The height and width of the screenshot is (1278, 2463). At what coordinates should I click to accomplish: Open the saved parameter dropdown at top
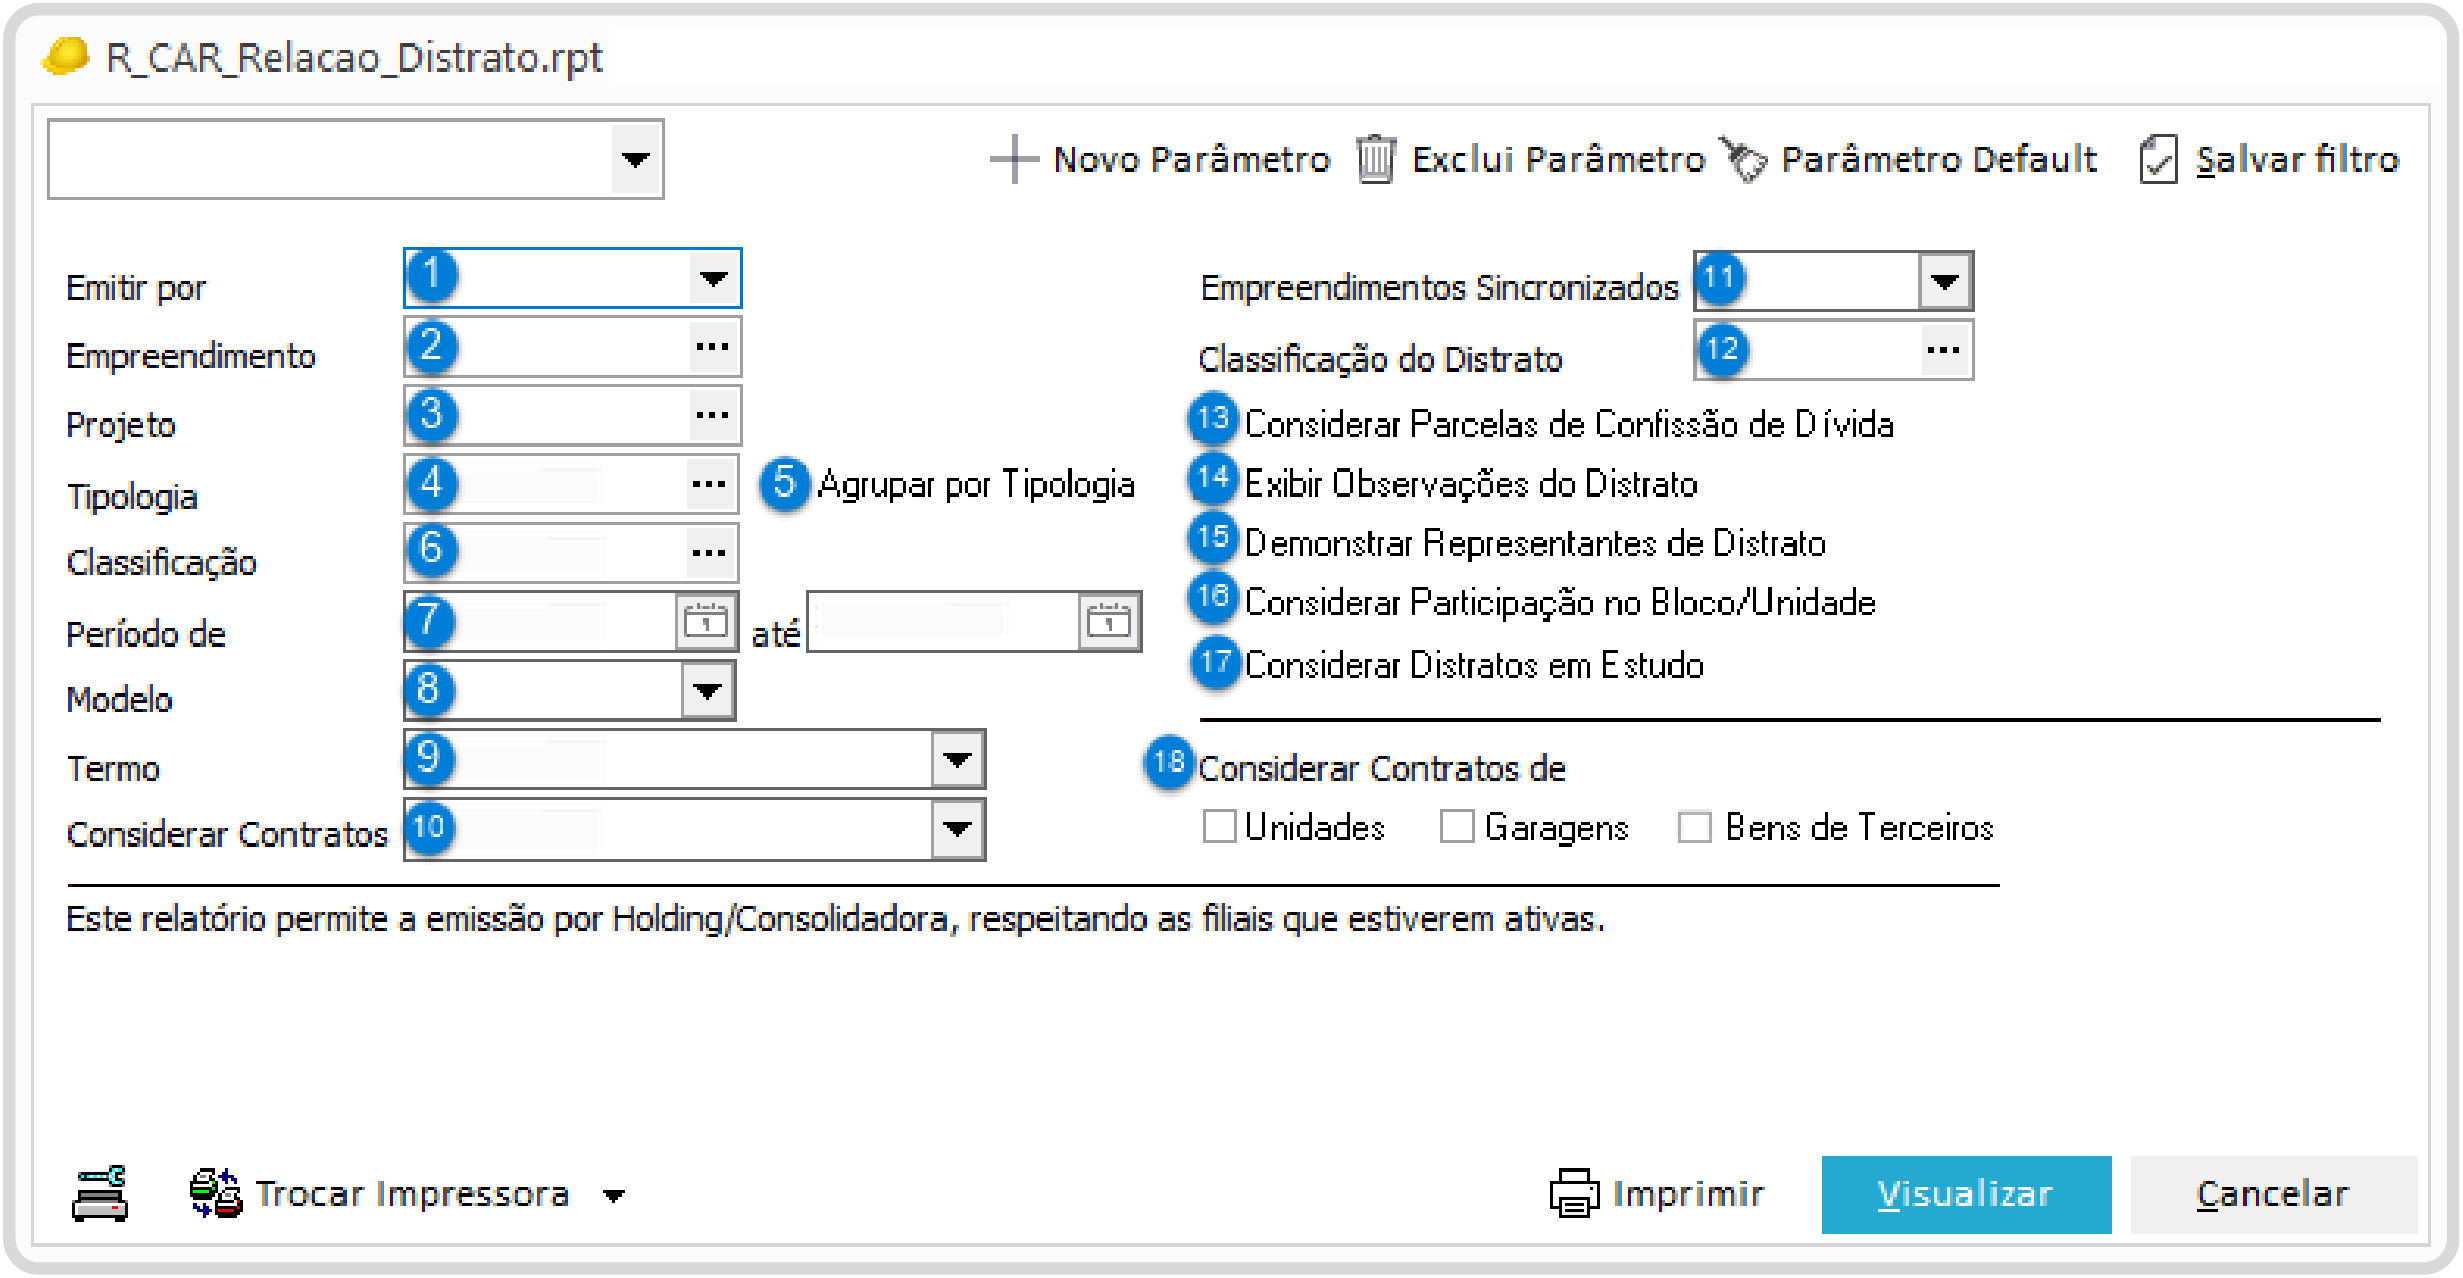pyautogui.click(x=636, y=160)
